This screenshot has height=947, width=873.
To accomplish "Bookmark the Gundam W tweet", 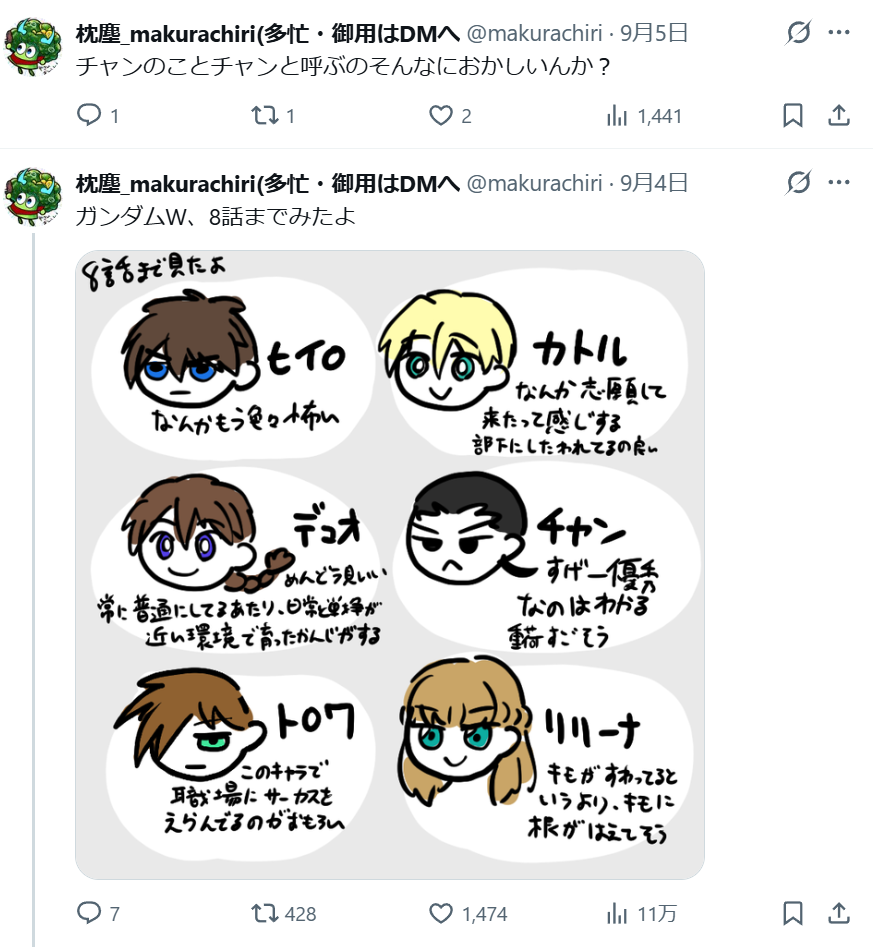I will pos(793,913).
